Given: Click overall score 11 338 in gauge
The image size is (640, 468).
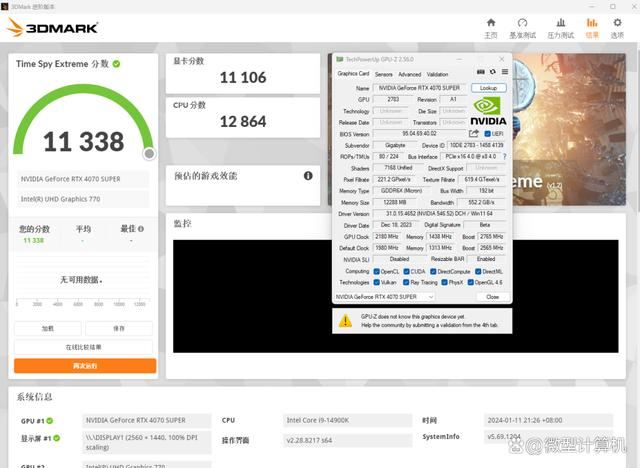Looking at the screenshot, I should tap(84, 142).
